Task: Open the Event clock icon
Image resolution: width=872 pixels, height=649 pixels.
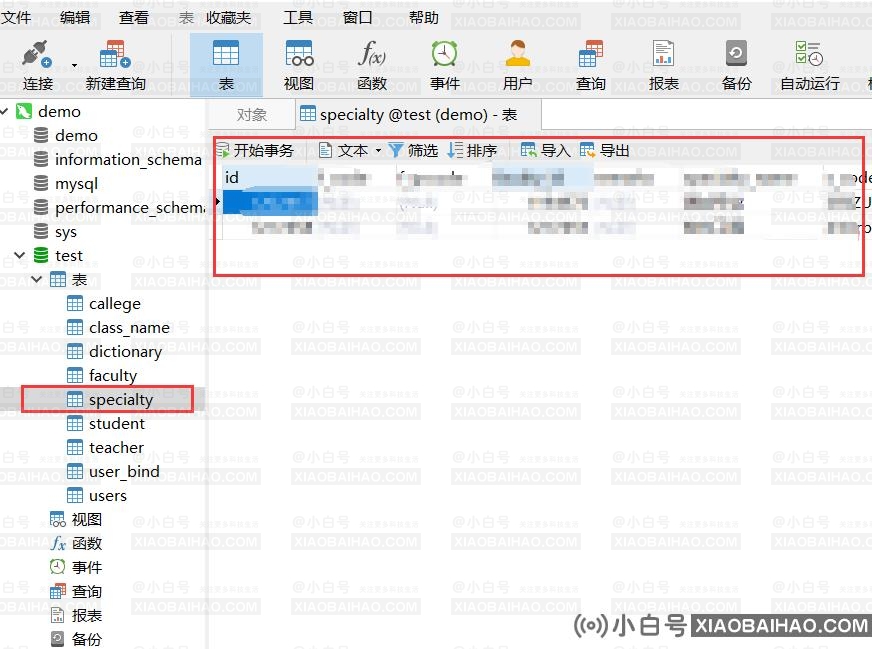Action: pyautogui.click(x=444, y=54)
